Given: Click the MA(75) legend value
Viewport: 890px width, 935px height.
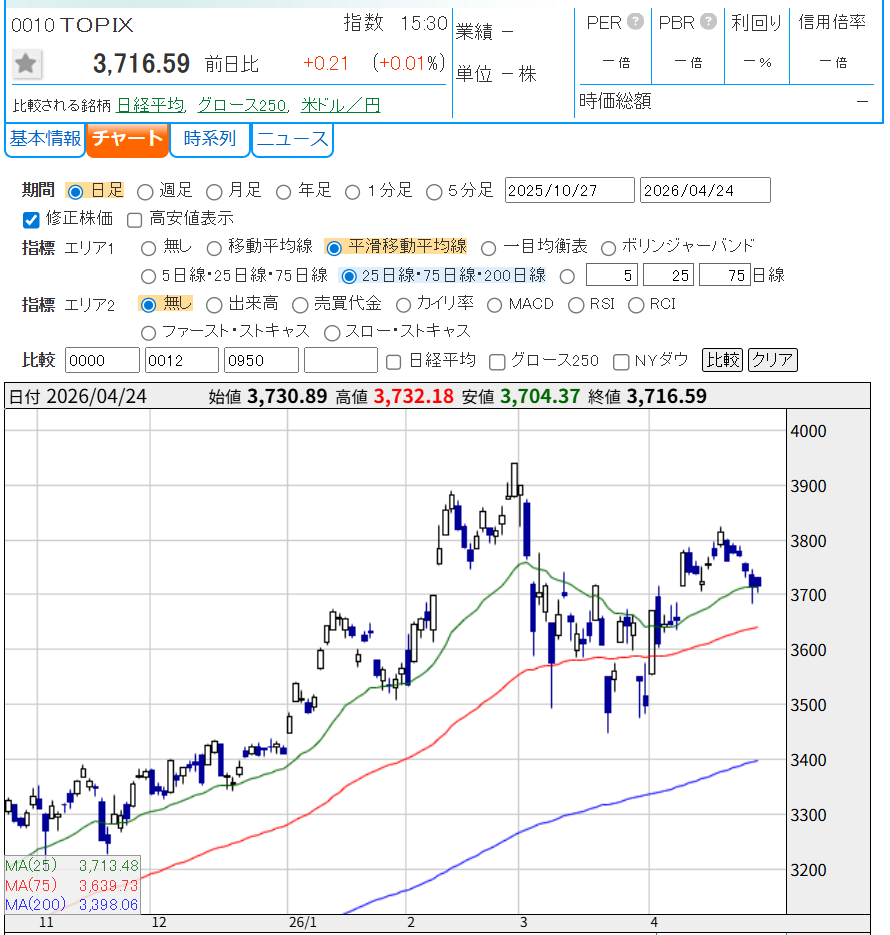Looking at the screenshot, I should pos(108,886).
